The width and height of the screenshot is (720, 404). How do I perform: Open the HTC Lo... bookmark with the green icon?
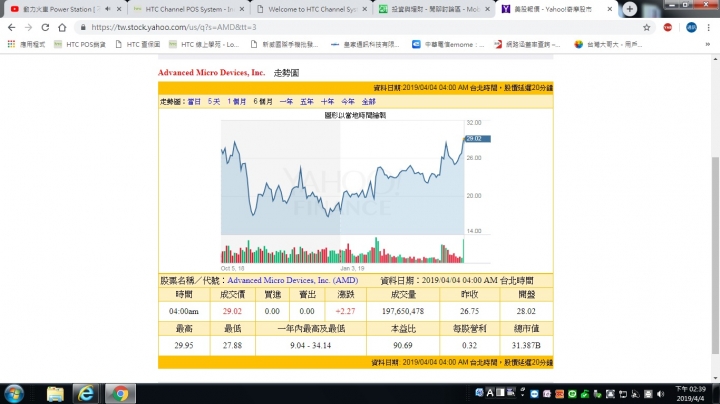pyautogui.click(x=204, y=45)
